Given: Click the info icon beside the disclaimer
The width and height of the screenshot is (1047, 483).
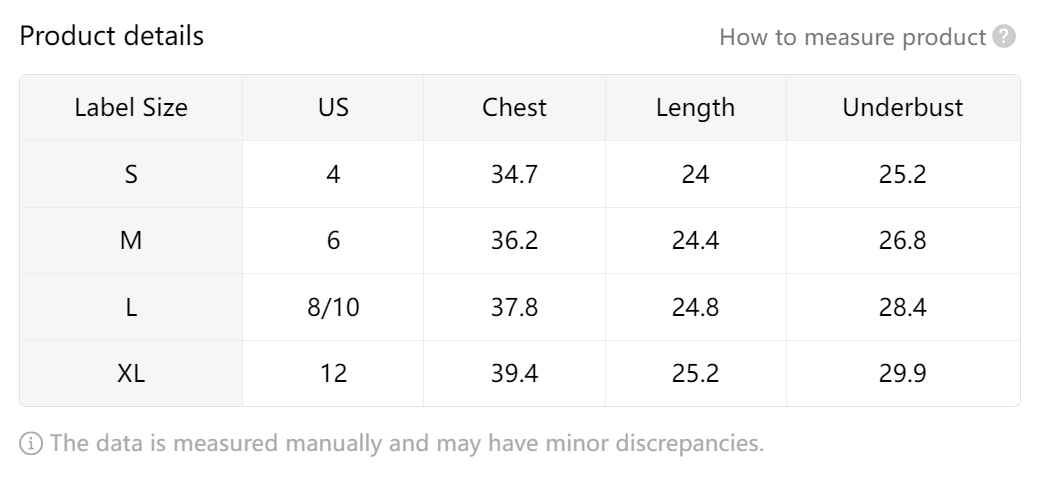Looking at the screenshot, I should coord(31,443).
